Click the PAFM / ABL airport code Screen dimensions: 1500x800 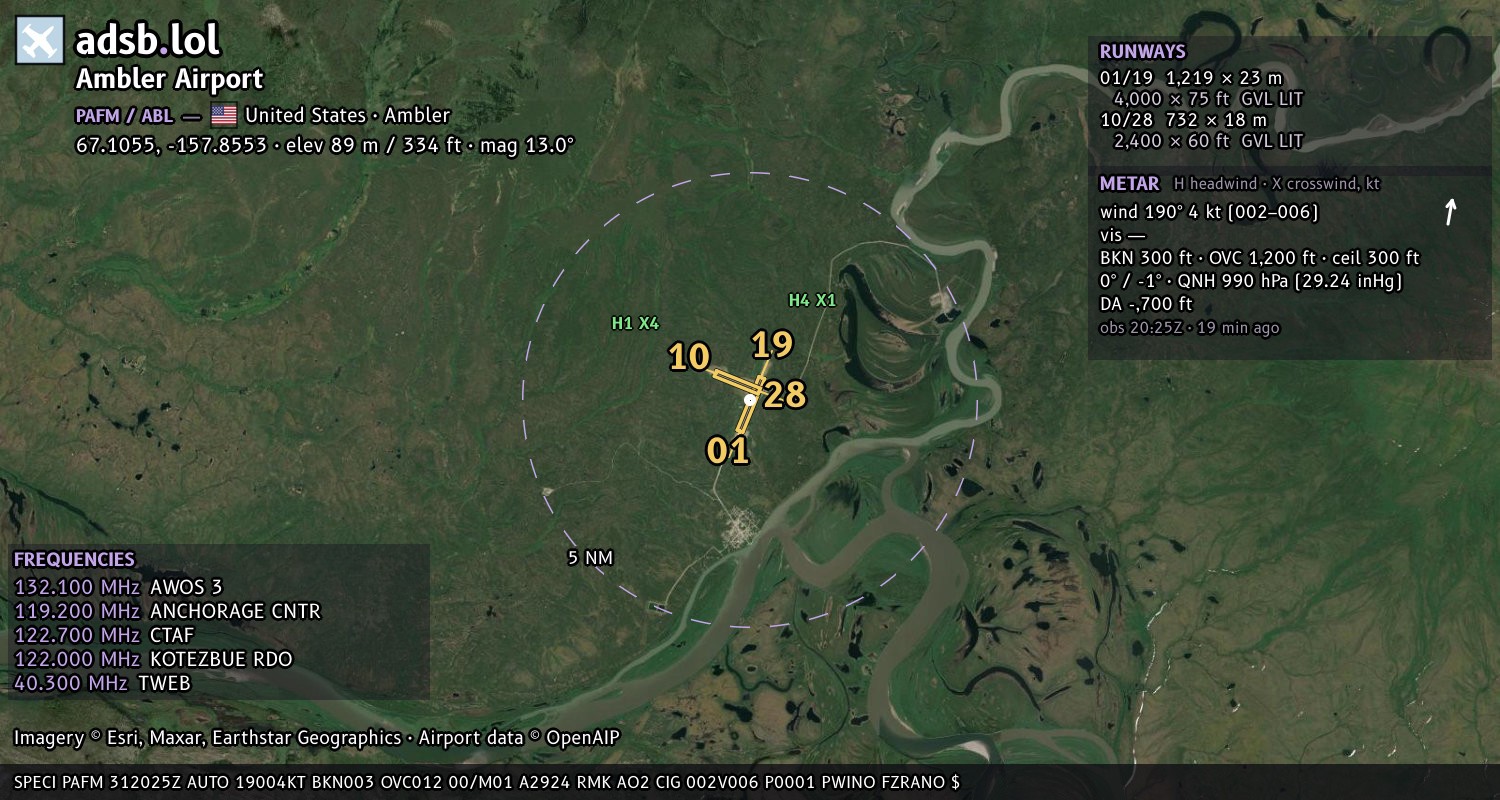pyautogui.click(x=124, y=116)
